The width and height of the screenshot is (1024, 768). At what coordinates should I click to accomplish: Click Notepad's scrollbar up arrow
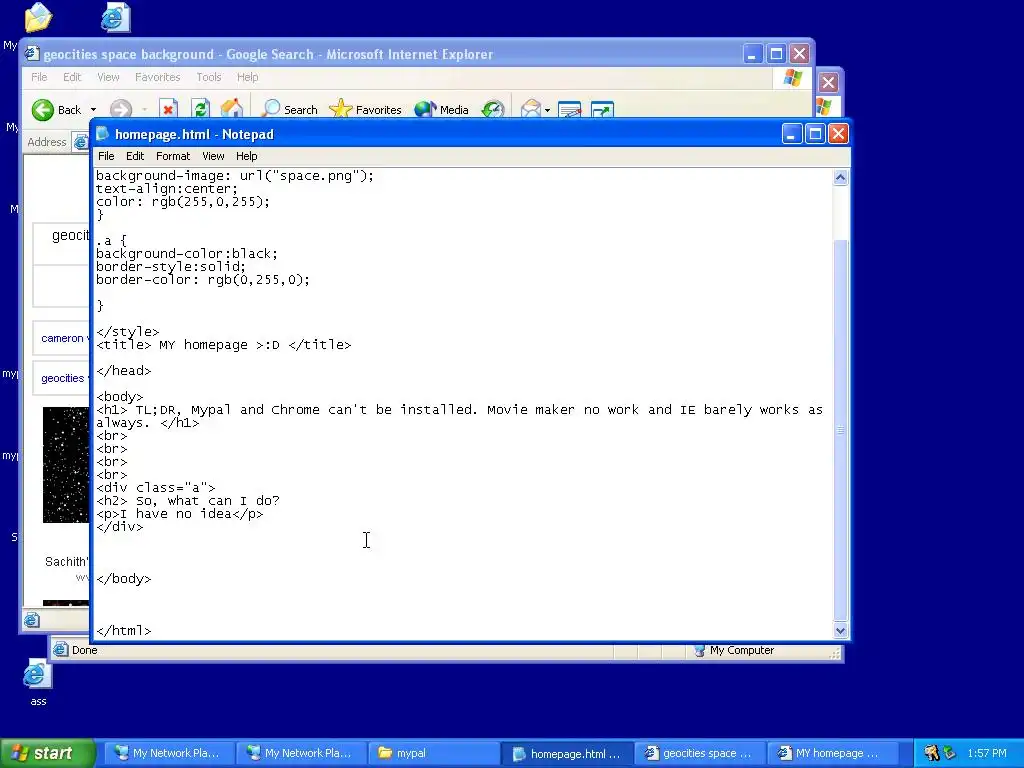(x=840, y=177)
